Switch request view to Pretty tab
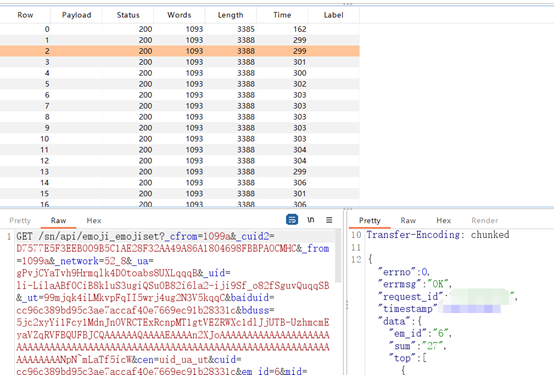554x375 pixels. (20, 221)
